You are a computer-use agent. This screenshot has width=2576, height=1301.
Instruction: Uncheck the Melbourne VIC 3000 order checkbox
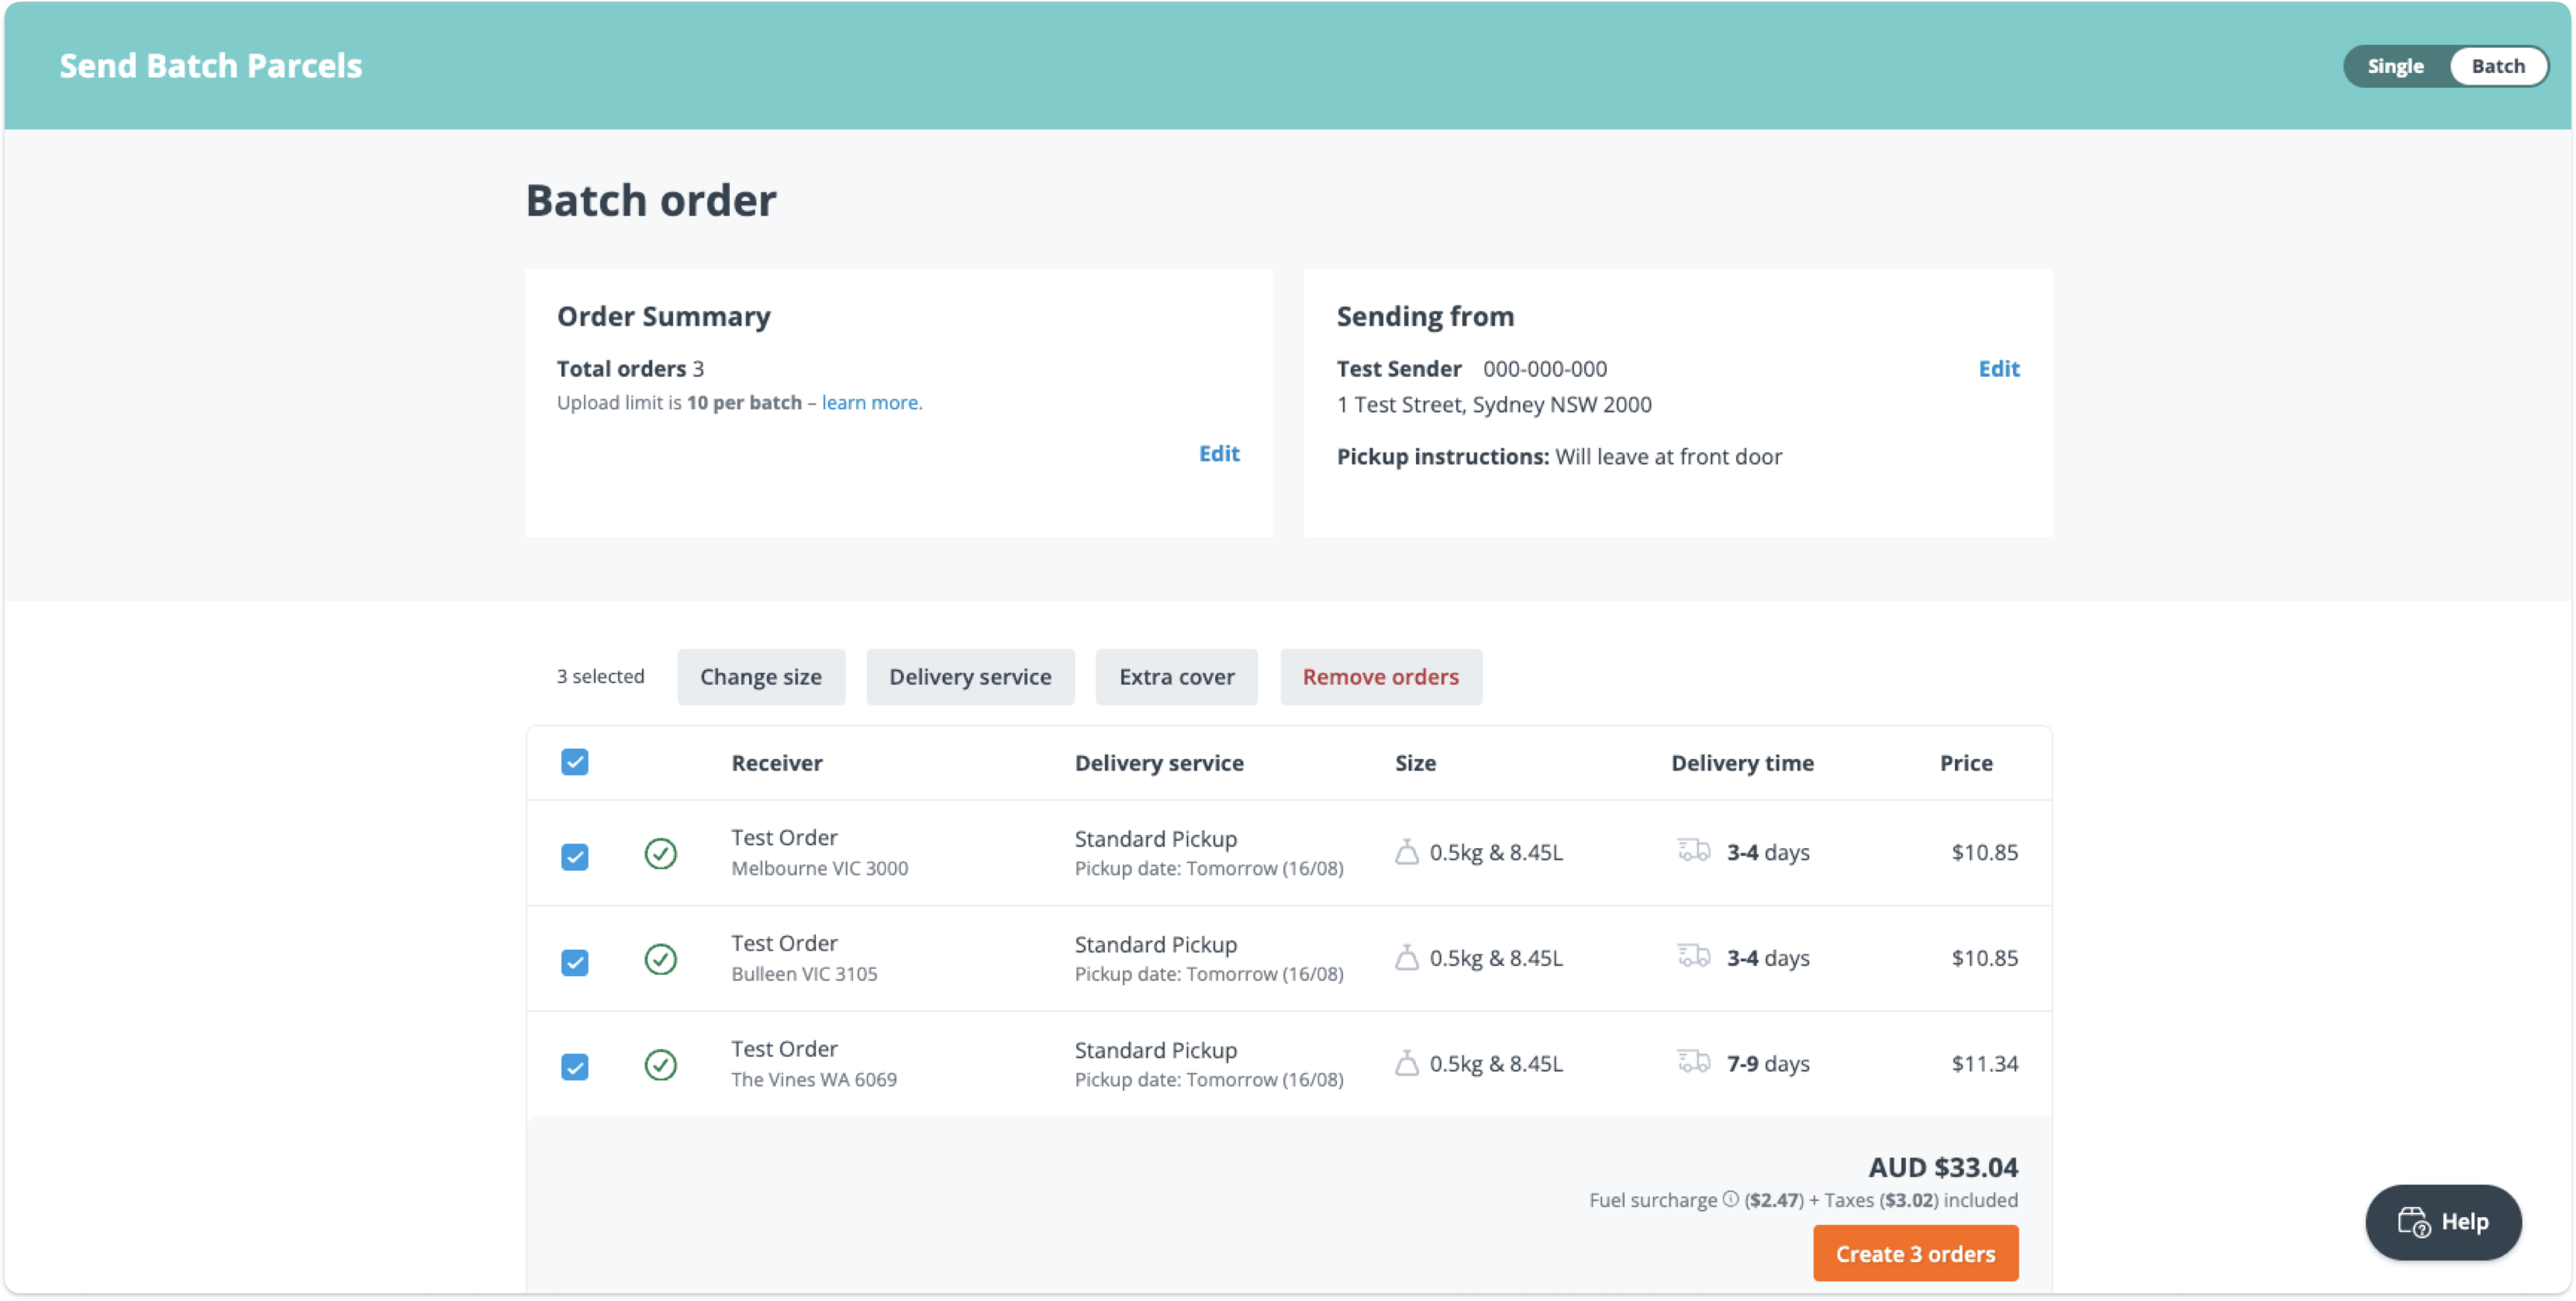[x=574, y=857]
